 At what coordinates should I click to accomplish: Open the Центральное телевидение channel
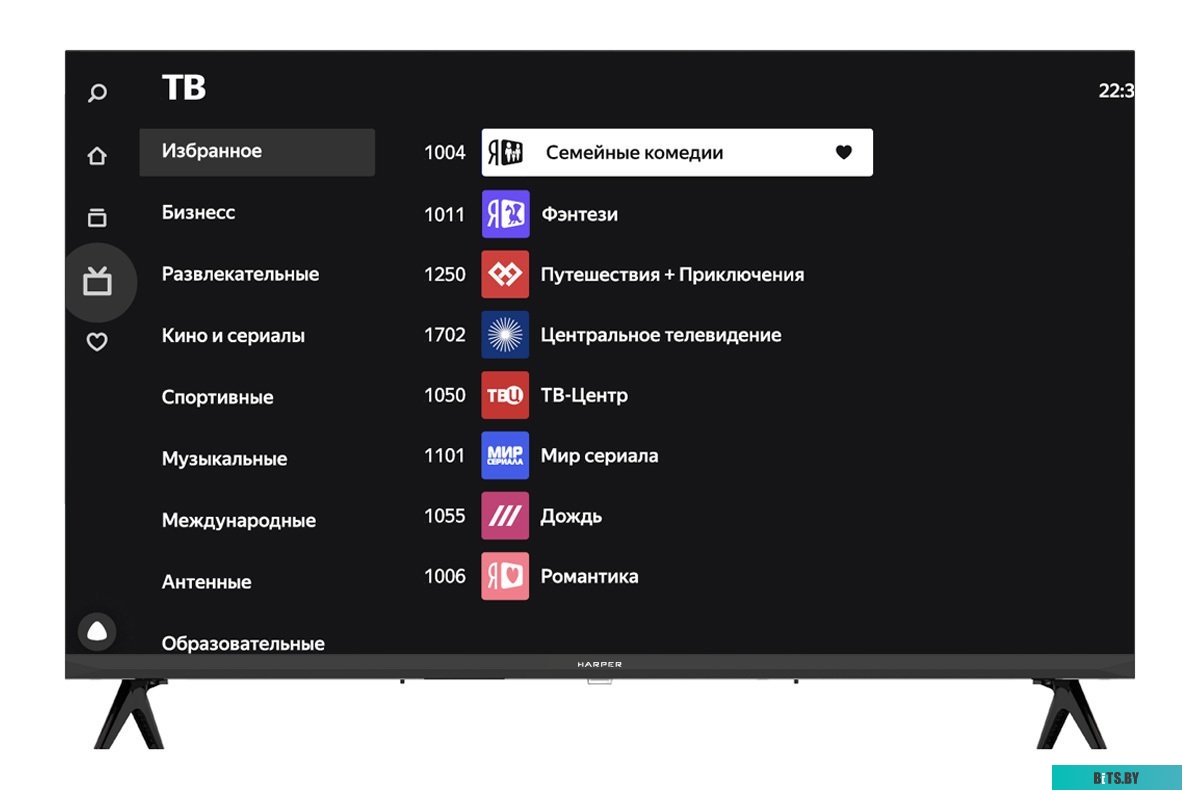point(661,335)
